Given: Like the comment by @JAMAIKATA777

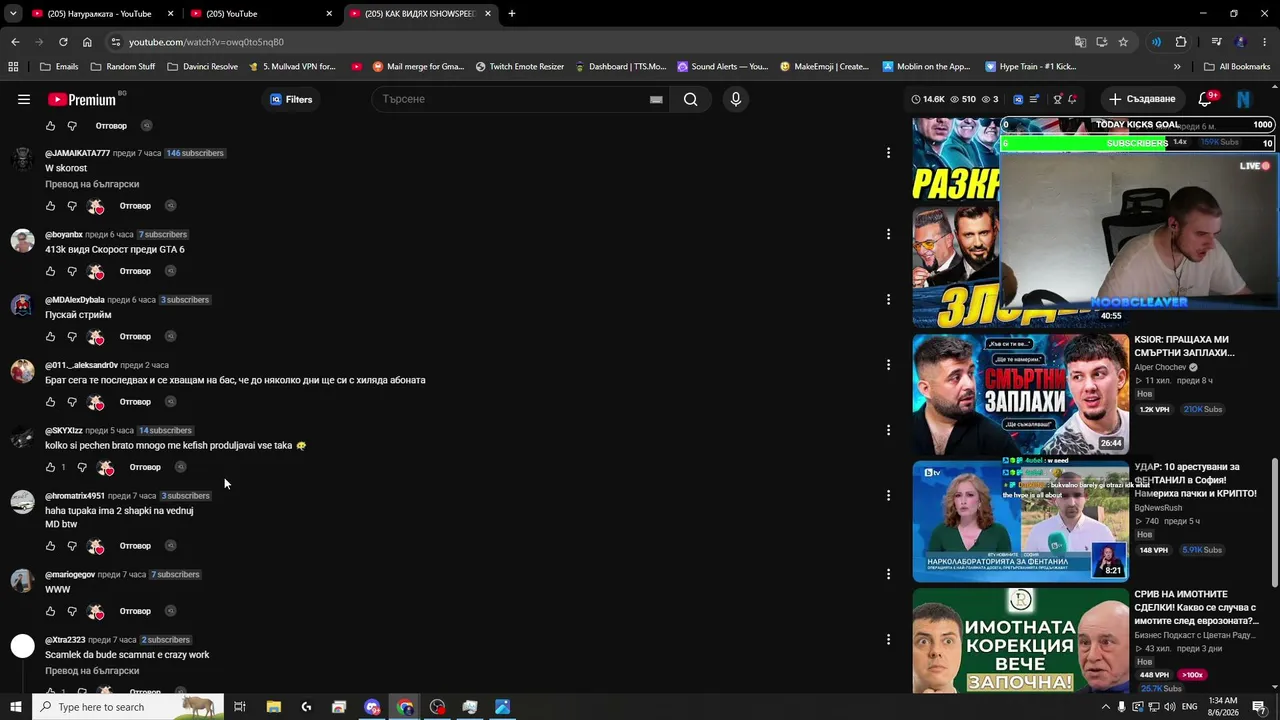Looking at the screenshot, I should [x=50, y=206].
